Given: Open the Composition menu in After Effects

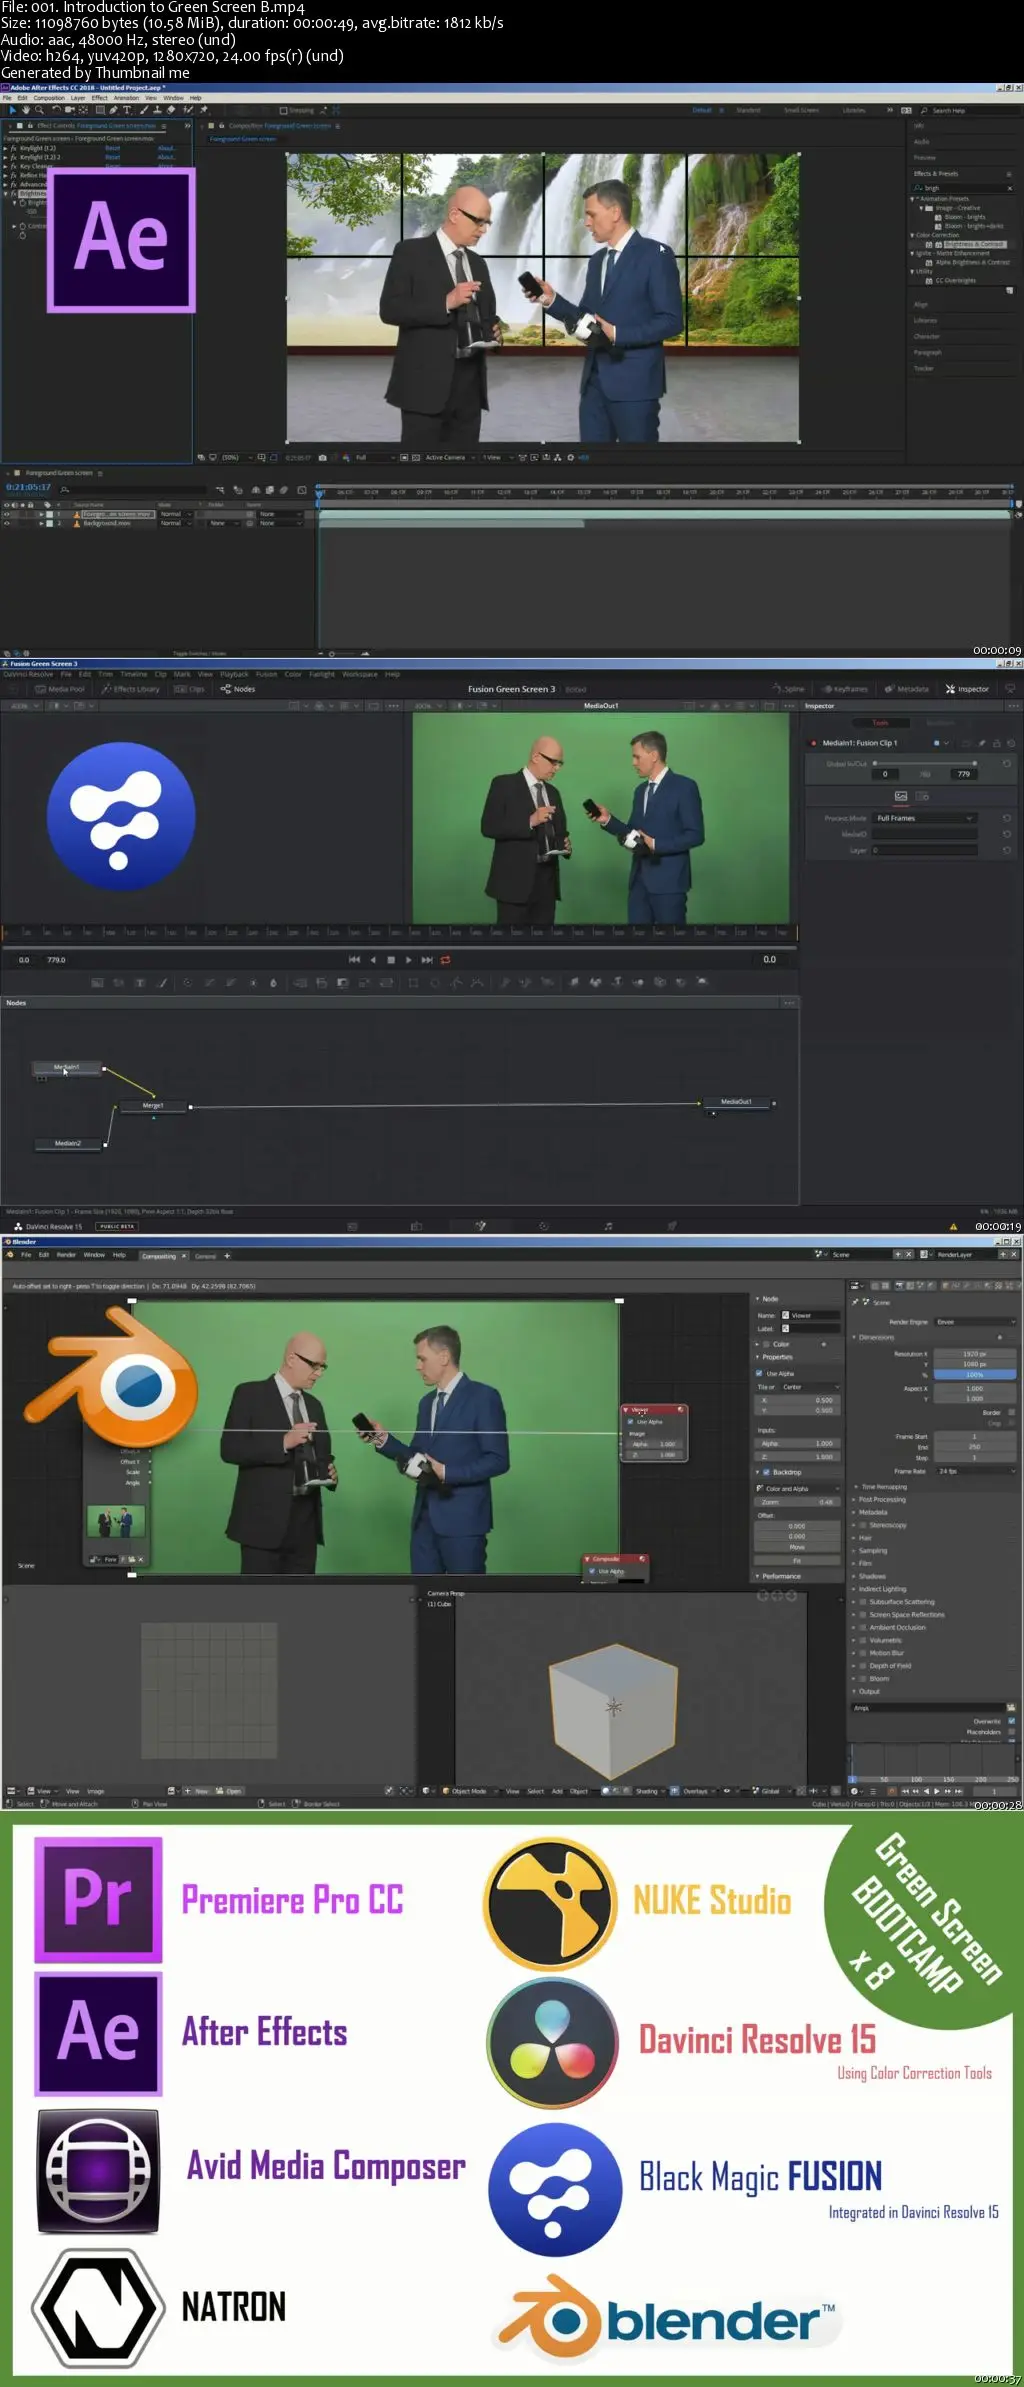Looking at the screenshot, I should (x=49, y=98).
